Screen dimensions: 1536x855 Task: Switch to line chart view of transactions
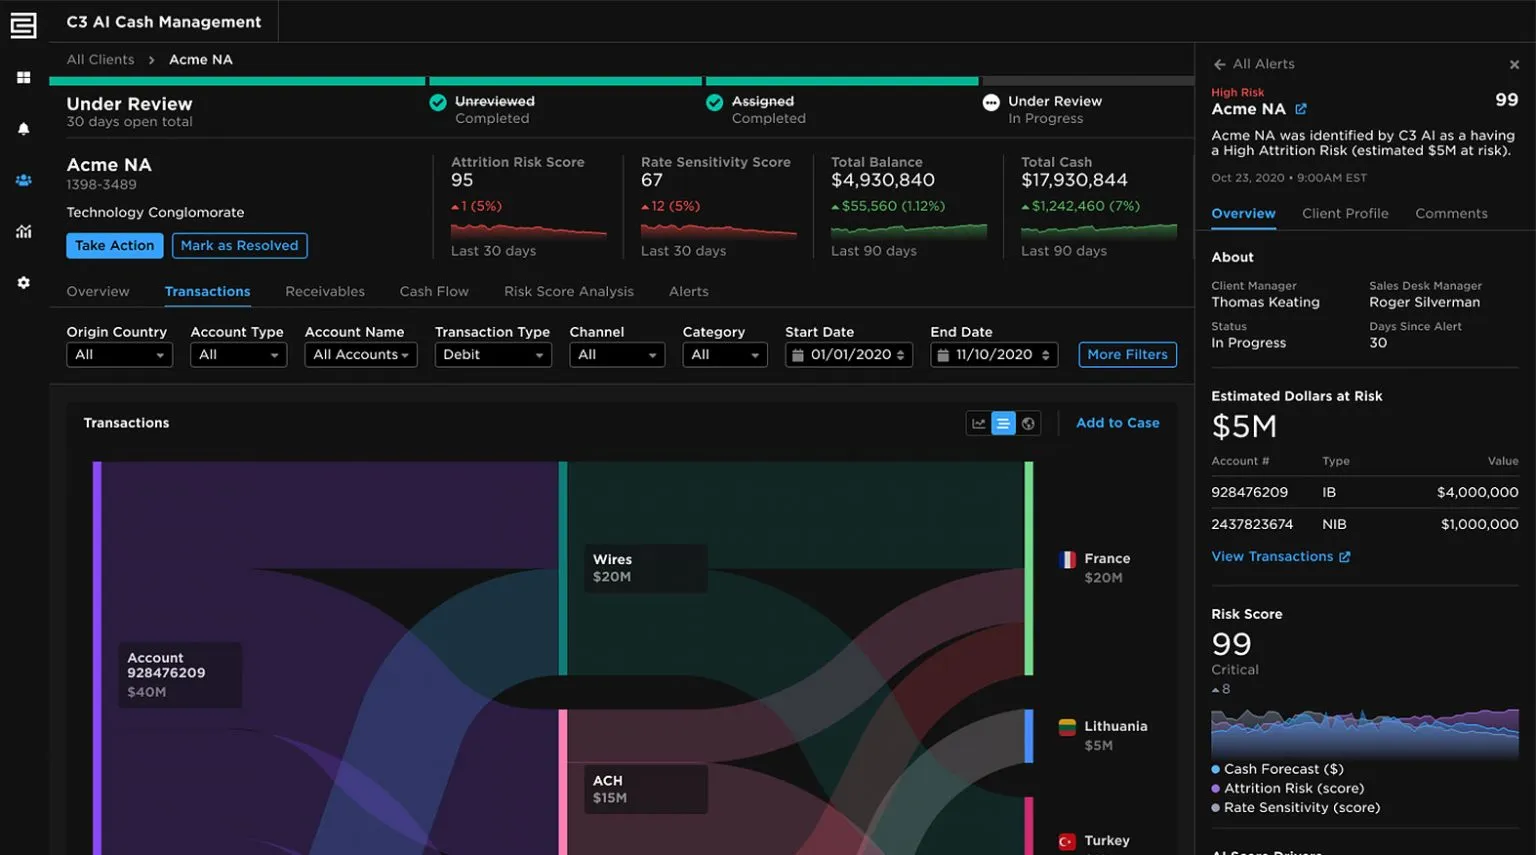[x=979, y=424]
